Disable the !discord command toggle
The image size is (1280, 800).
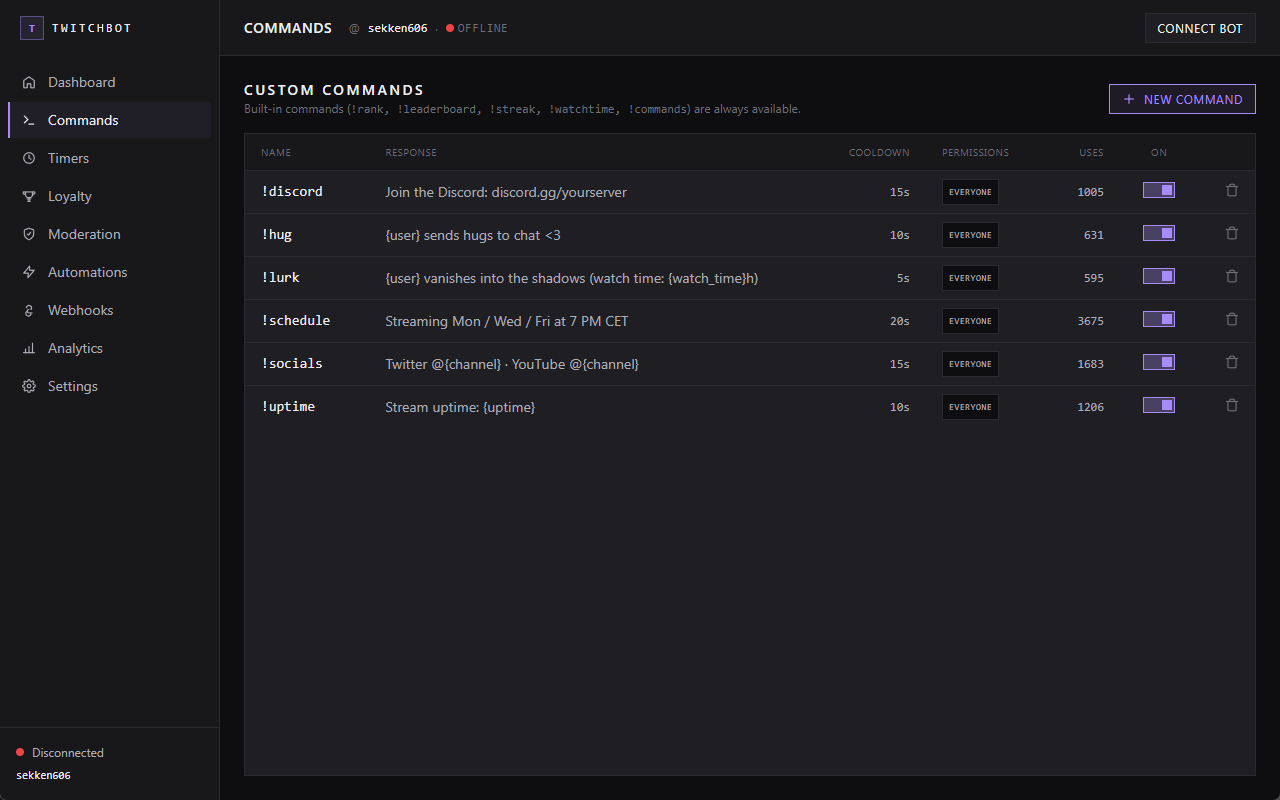[1159, 190]
